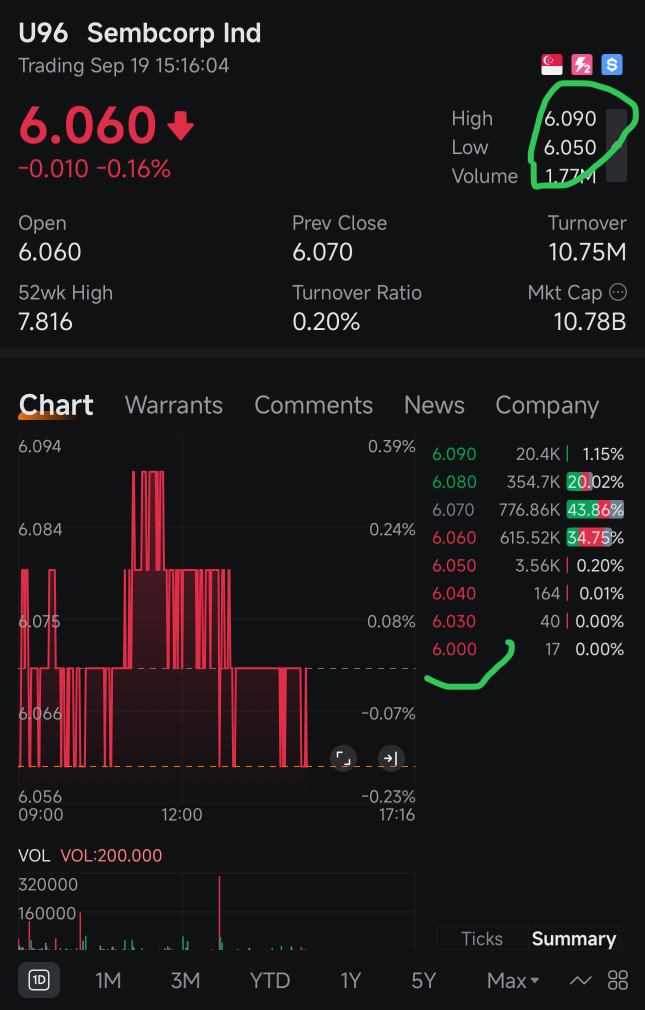Viewport: 645px width, 1010px height.
Task: Show the Ticks view
Action: click(x=481, y=938)
